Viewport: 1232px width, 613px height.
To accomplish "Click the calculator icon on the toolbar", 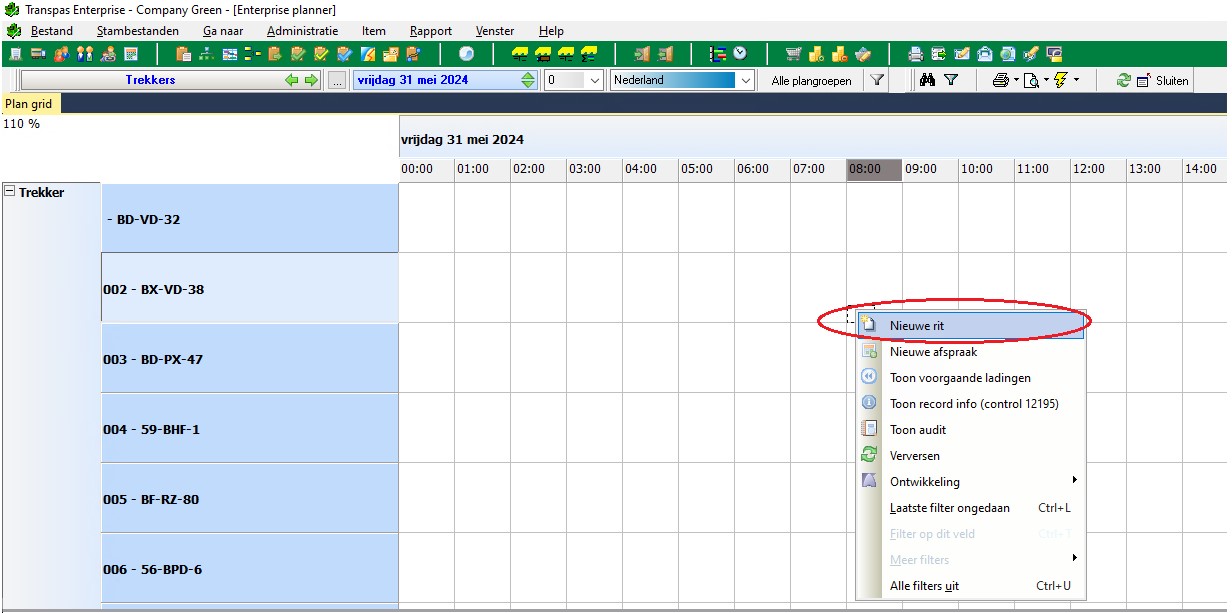I will click(x=129, y=55).
